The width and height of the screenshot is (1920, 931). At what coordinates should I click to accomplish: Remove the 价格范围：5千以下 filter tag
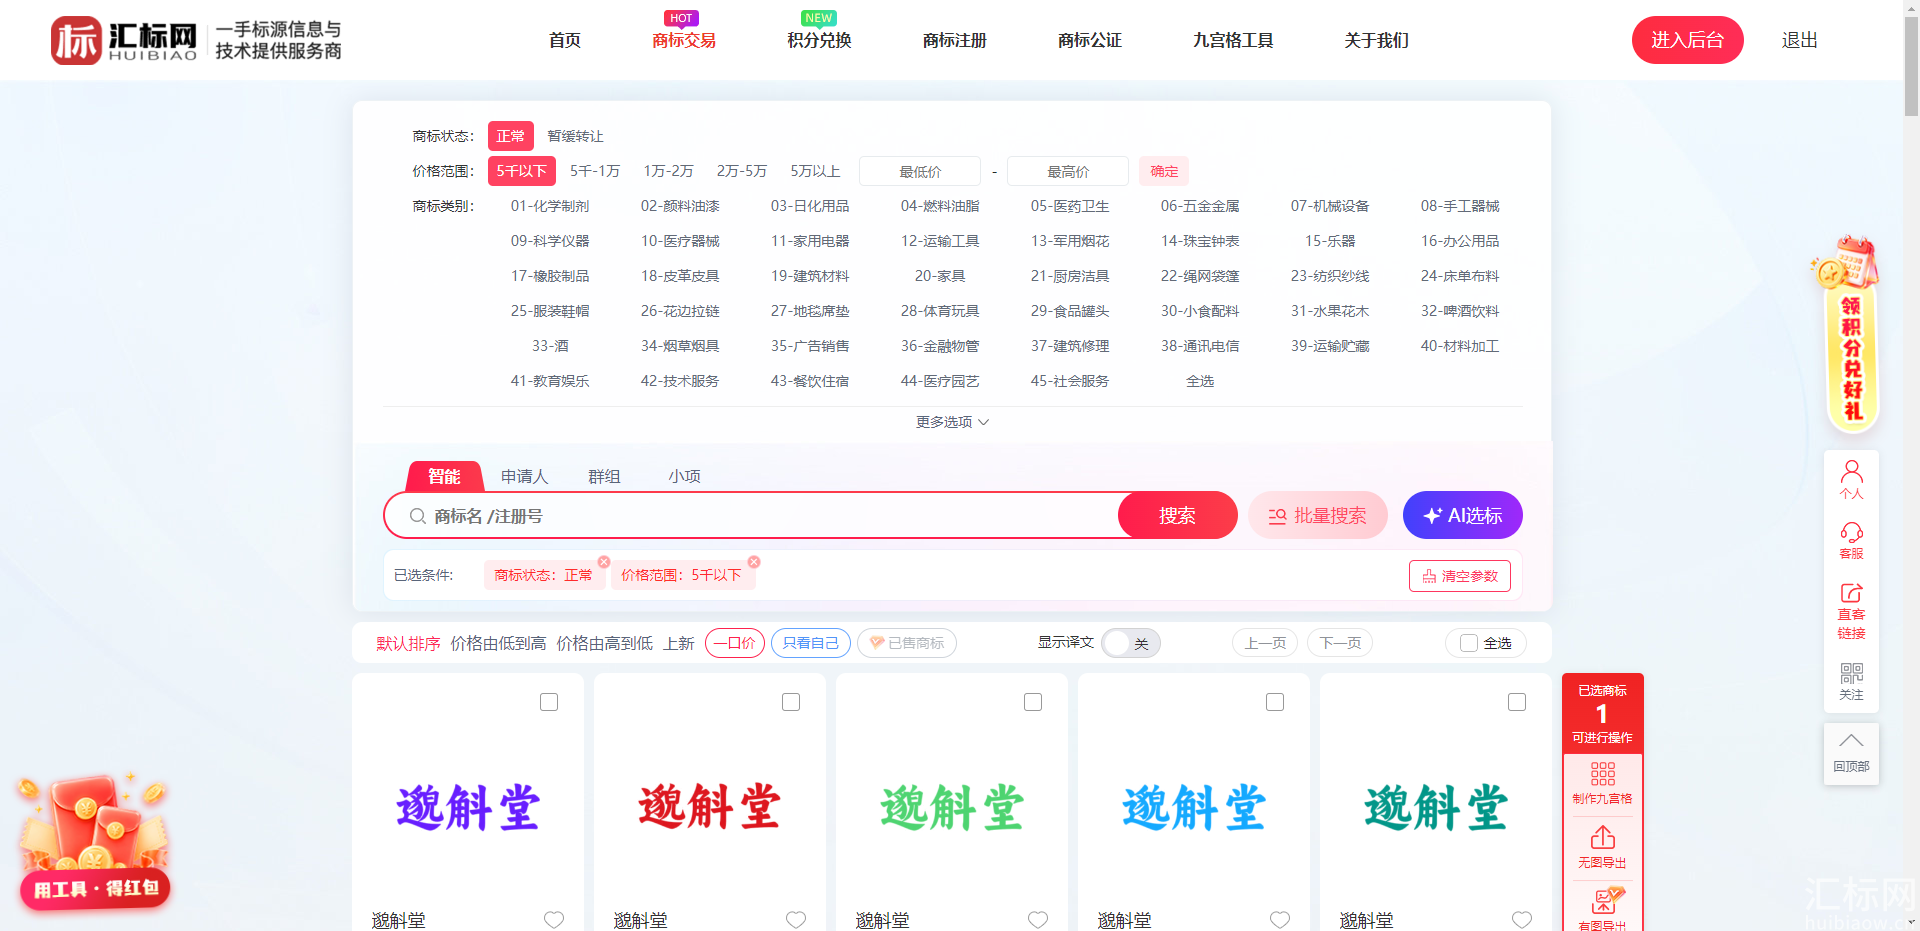click(754, 562)
